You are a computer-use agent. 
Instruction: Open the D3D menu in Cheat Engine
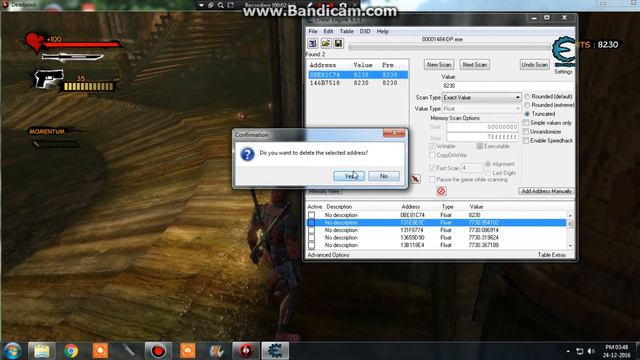[x=365, y=31]
